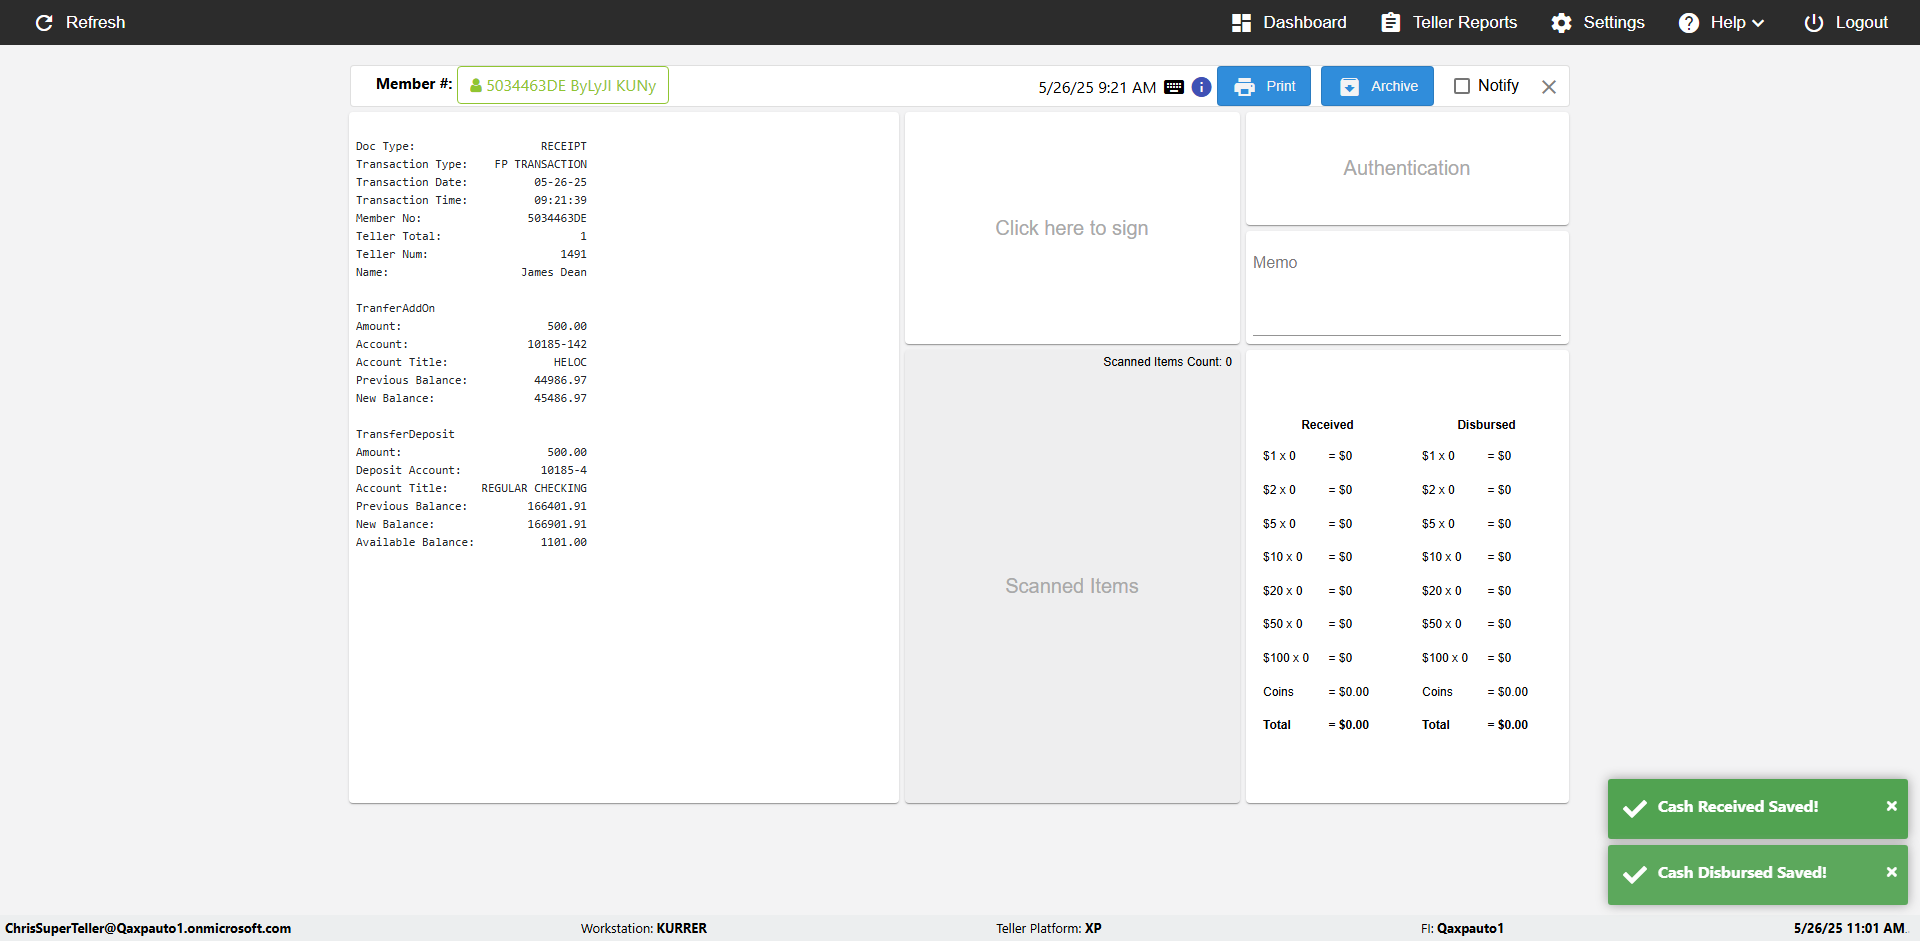Click the keyboard icon beside the timestamp
1920x941 pixels.
(1174, 87)
